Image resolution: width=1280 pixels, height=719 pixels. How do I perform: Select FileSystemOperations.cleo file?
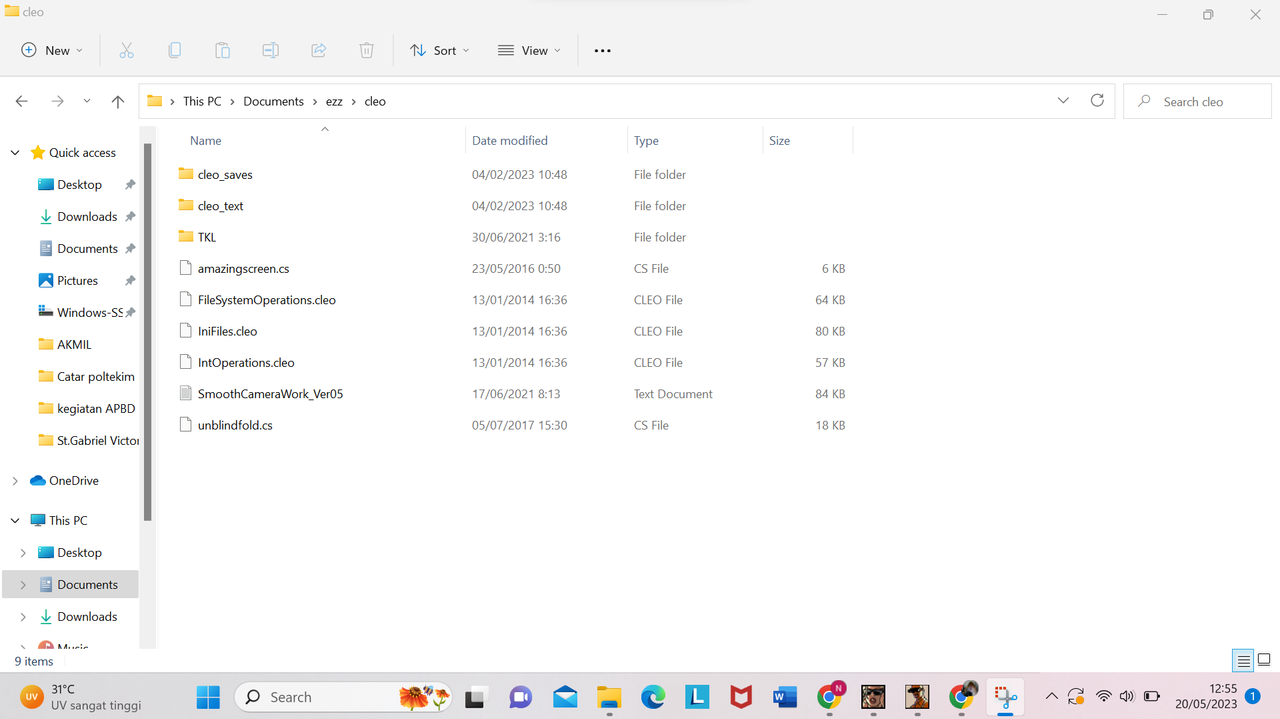point(266,300)
